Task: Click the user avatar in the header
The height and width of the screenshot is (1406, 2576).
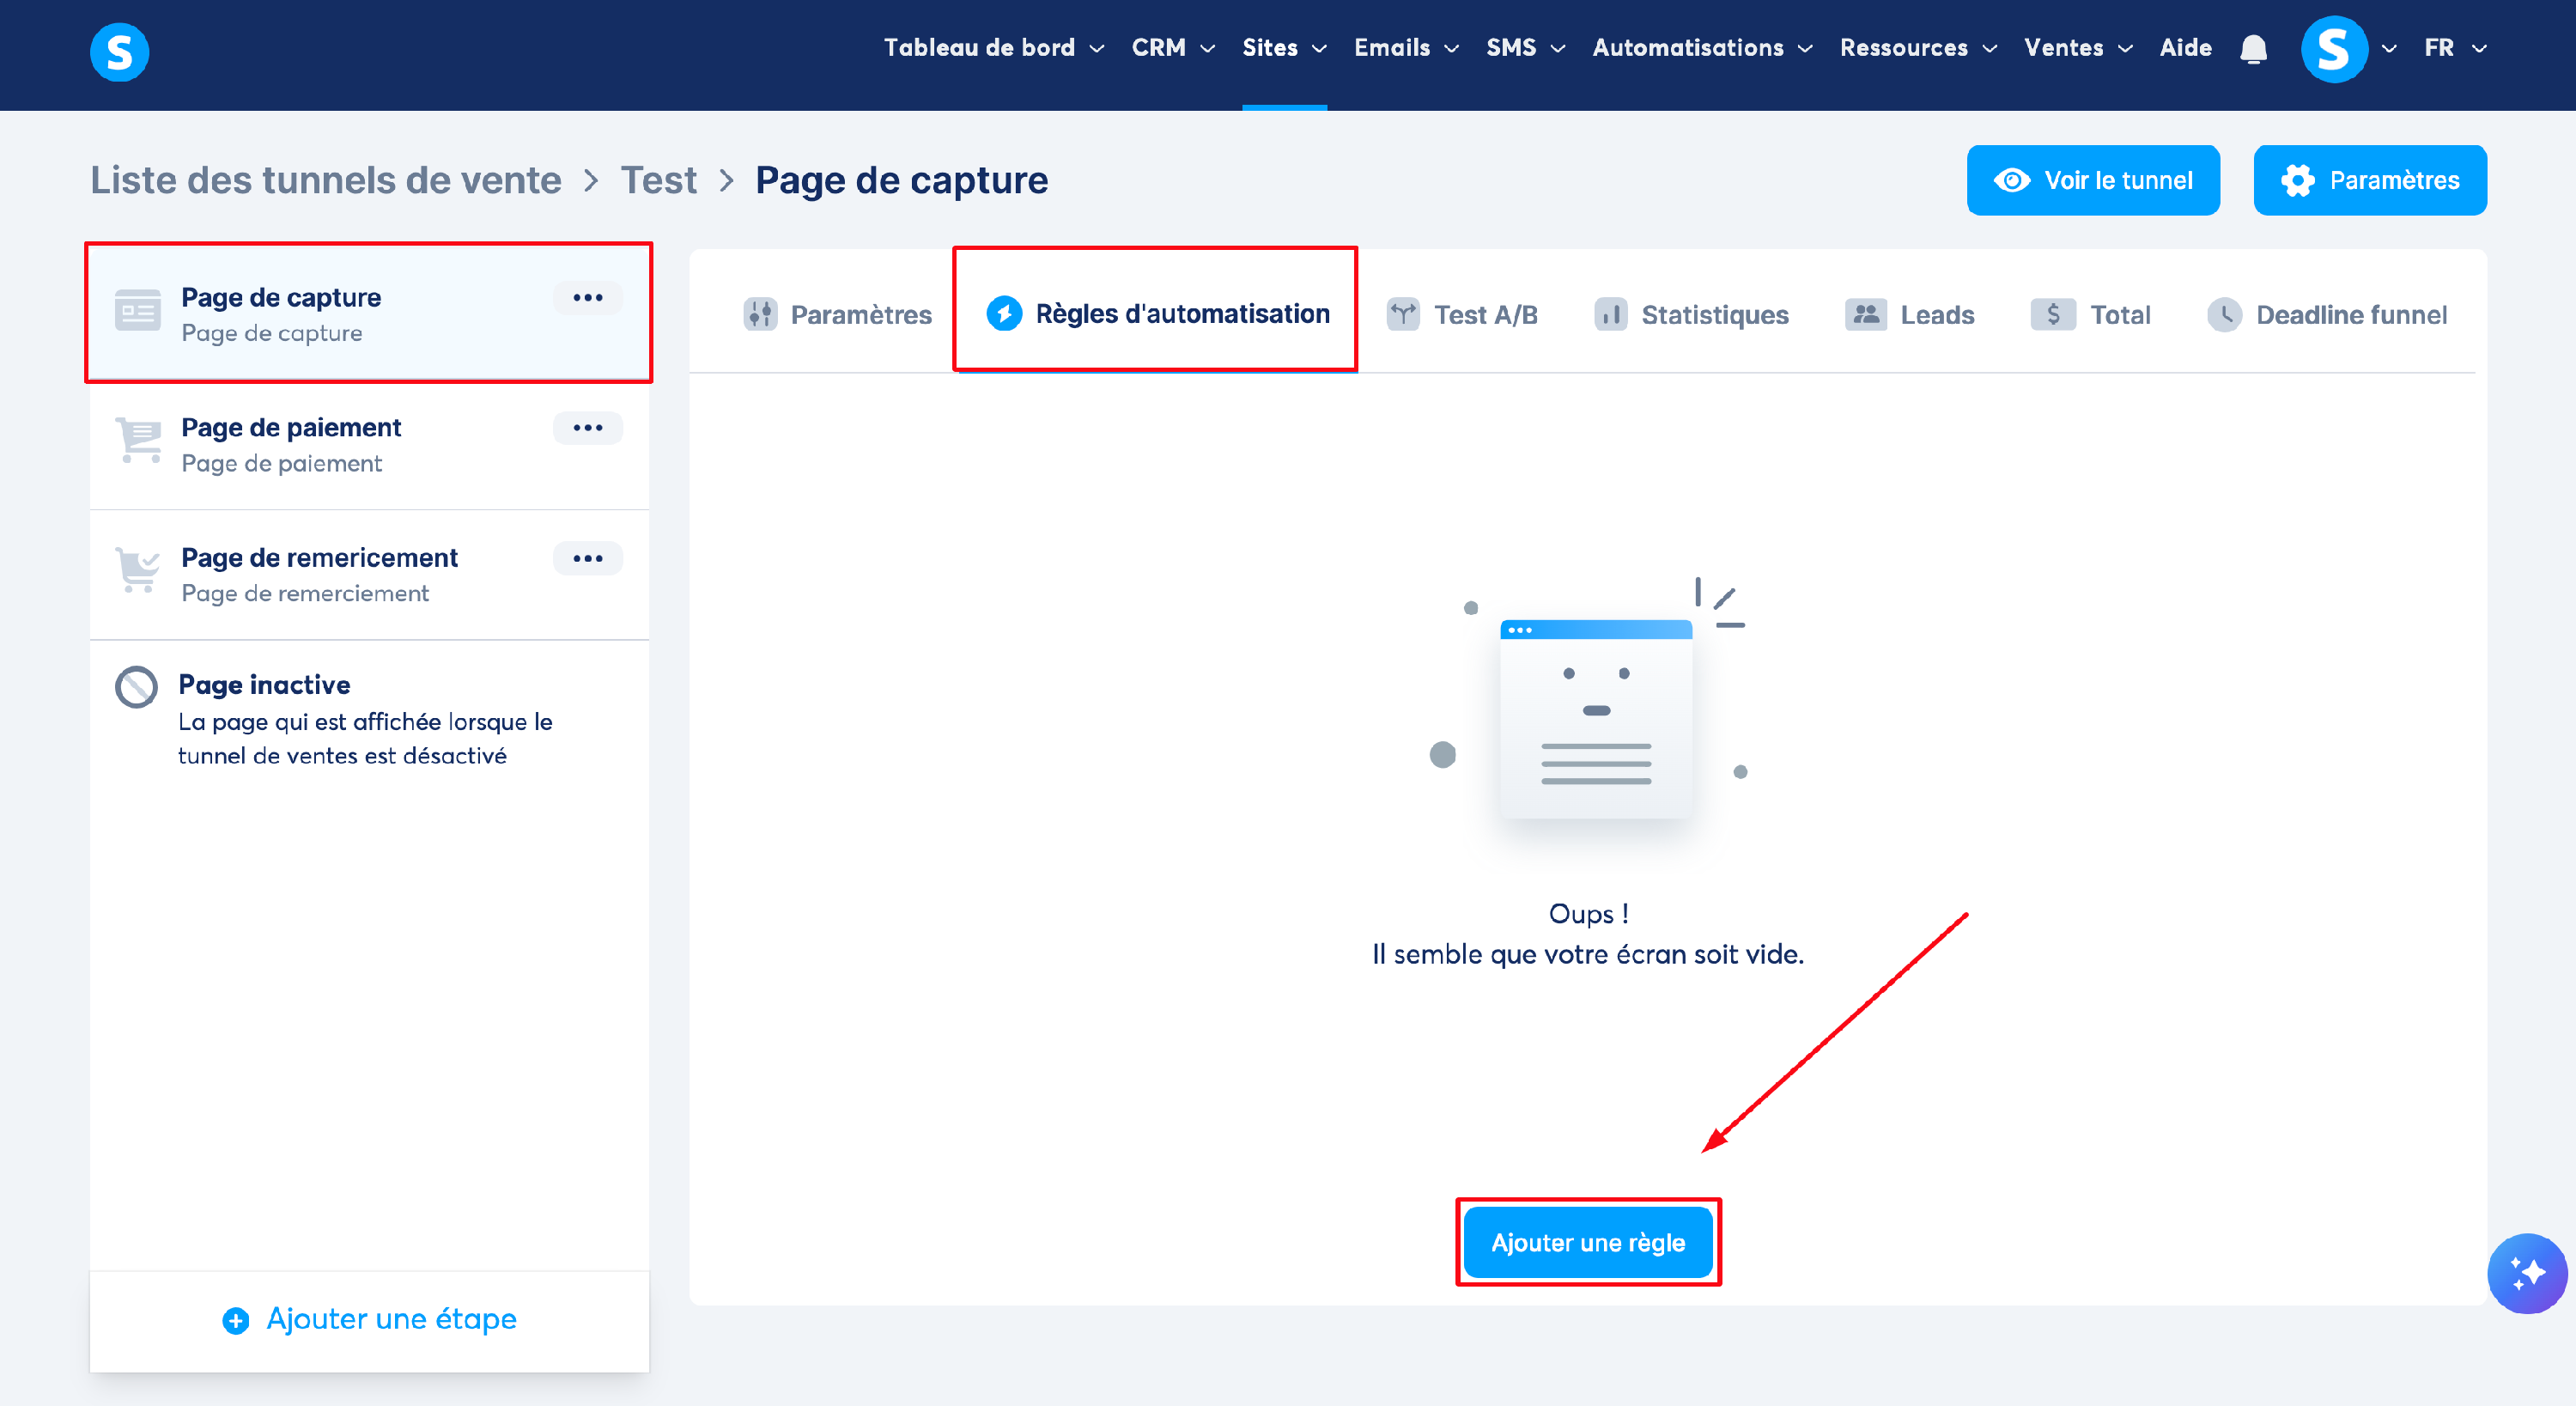Action: [2333, 48]
